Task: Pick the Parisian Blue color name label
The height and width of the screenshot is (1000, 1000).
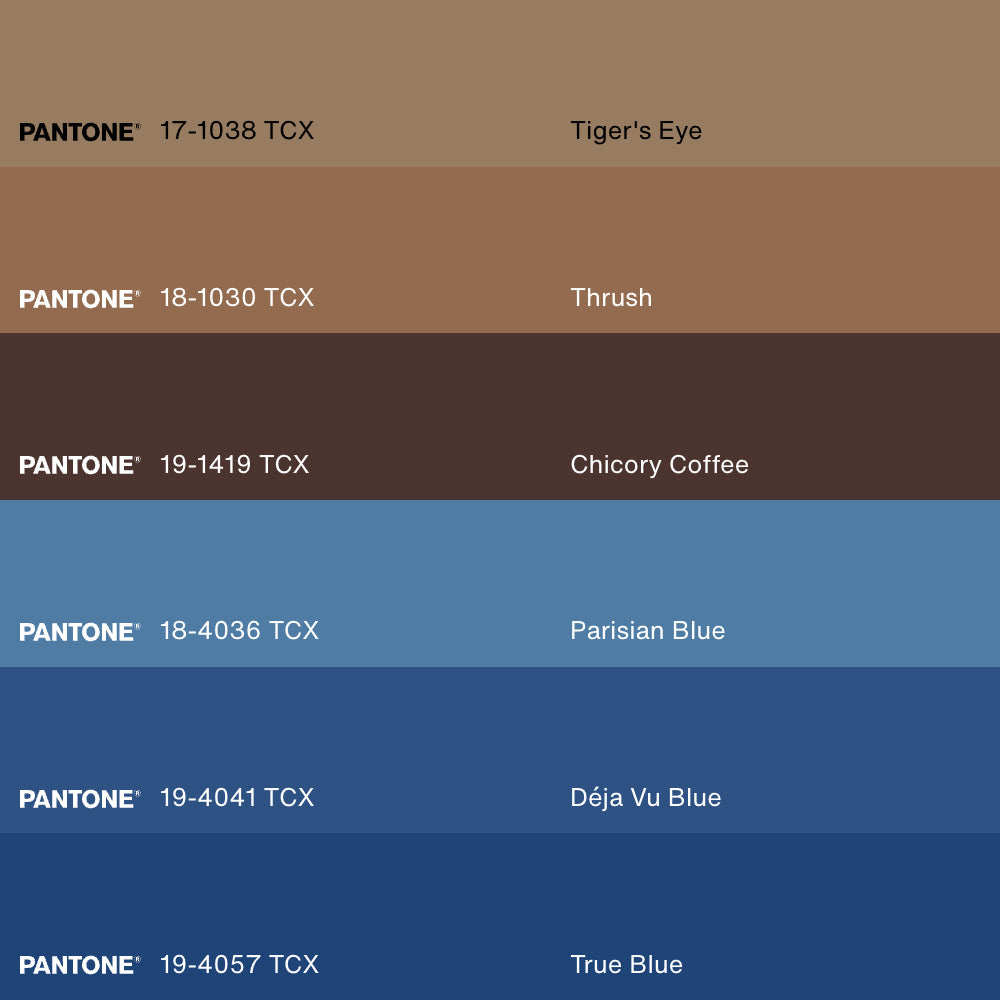Action: pos(647,631)
